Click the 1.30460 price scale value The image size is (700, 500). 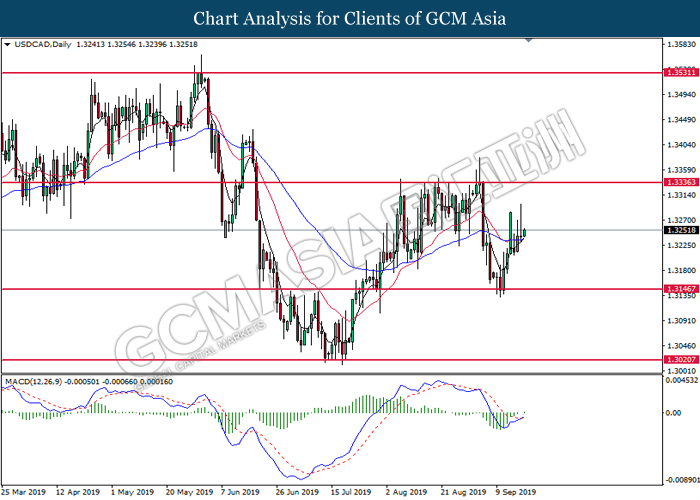coord(682,346)
